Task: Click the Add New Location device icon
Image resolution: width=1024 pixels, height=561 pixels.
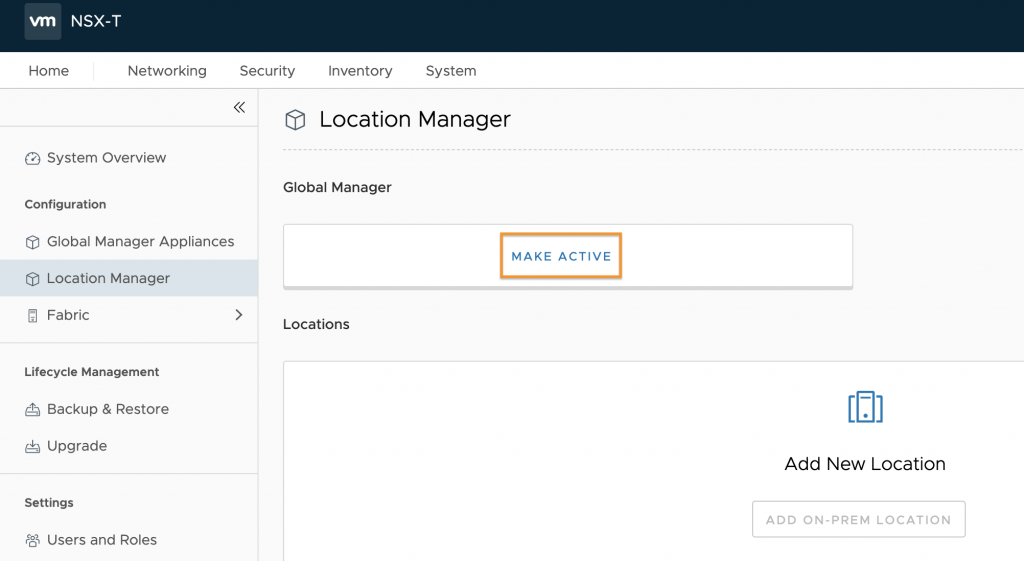Action: (x=865, y=407)
